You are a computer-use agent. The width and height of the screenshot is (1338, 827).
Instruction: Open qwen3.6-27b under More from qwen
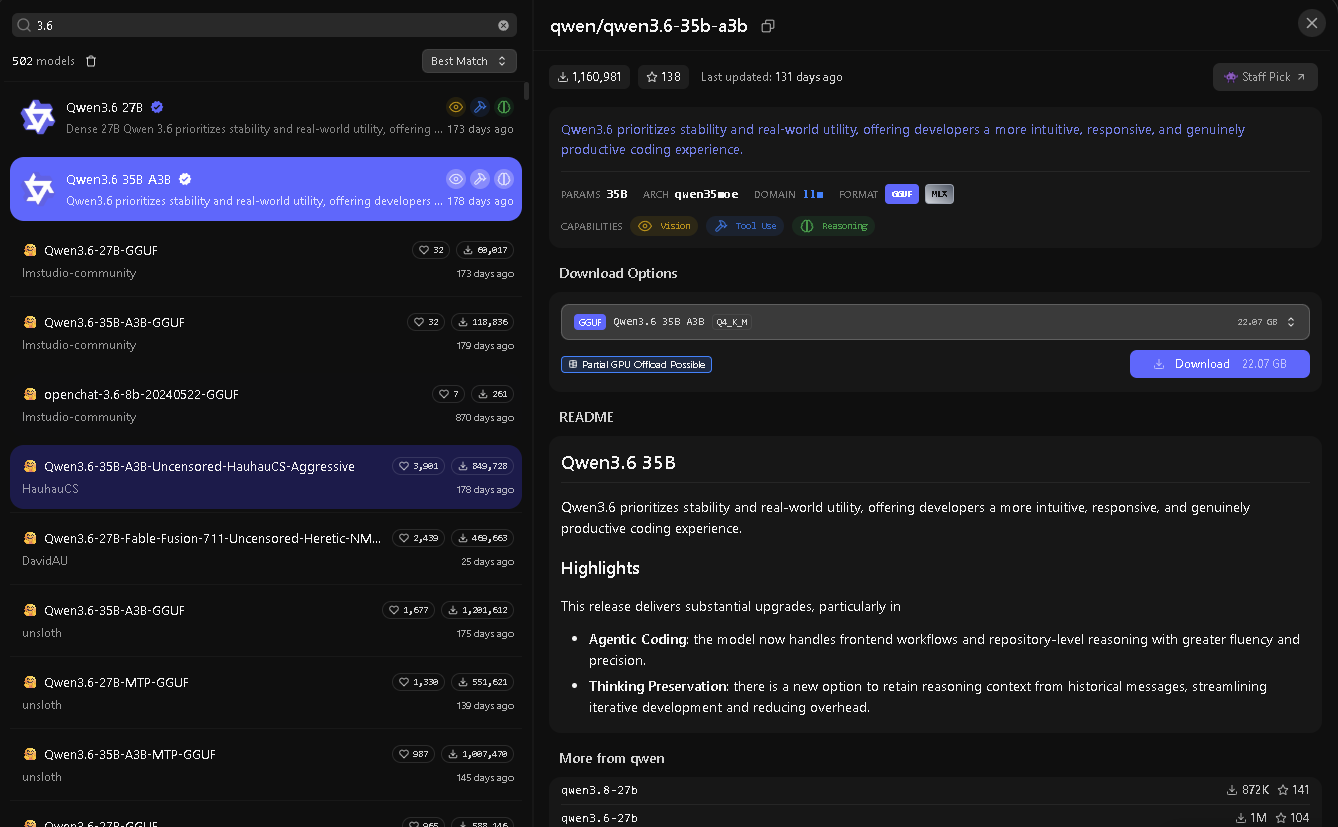pos(935,816)
